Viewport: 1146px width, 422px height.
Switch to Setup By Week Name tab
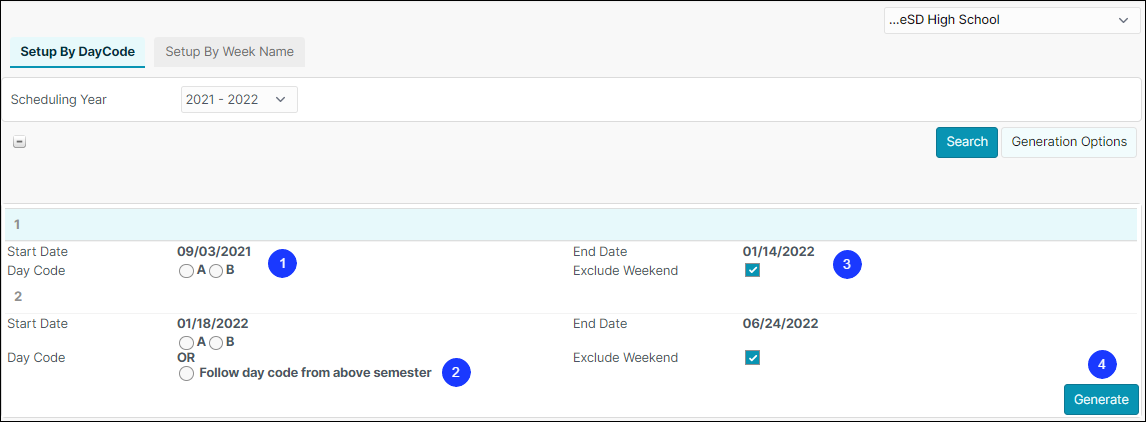tap(229, 52)
